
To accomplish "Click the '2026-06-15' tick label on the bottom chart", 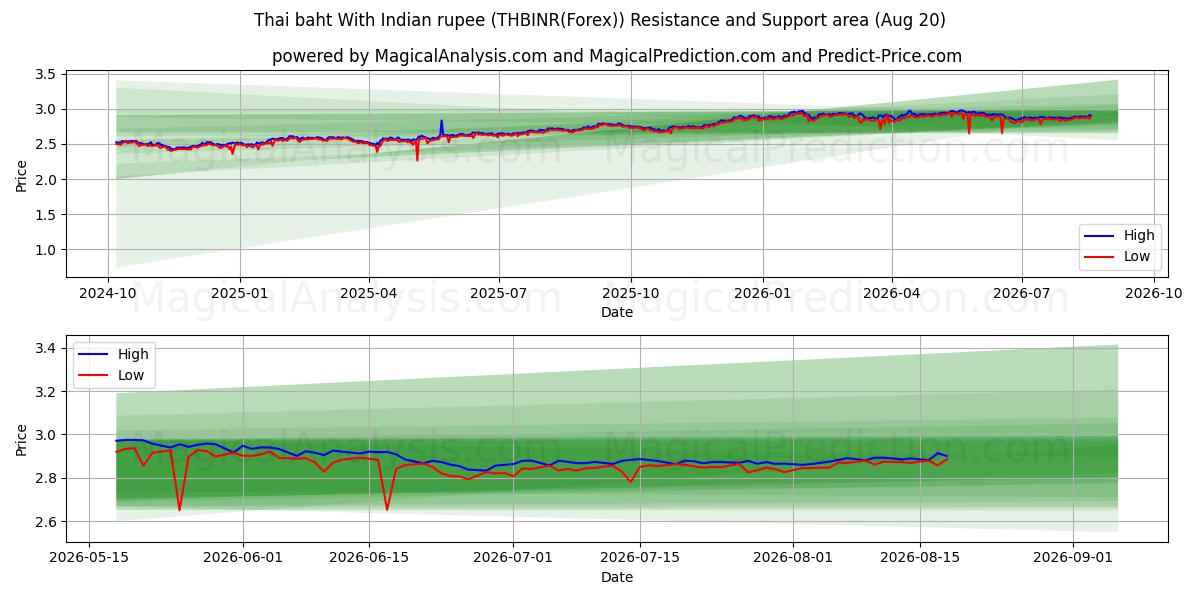I will [369, 558].
